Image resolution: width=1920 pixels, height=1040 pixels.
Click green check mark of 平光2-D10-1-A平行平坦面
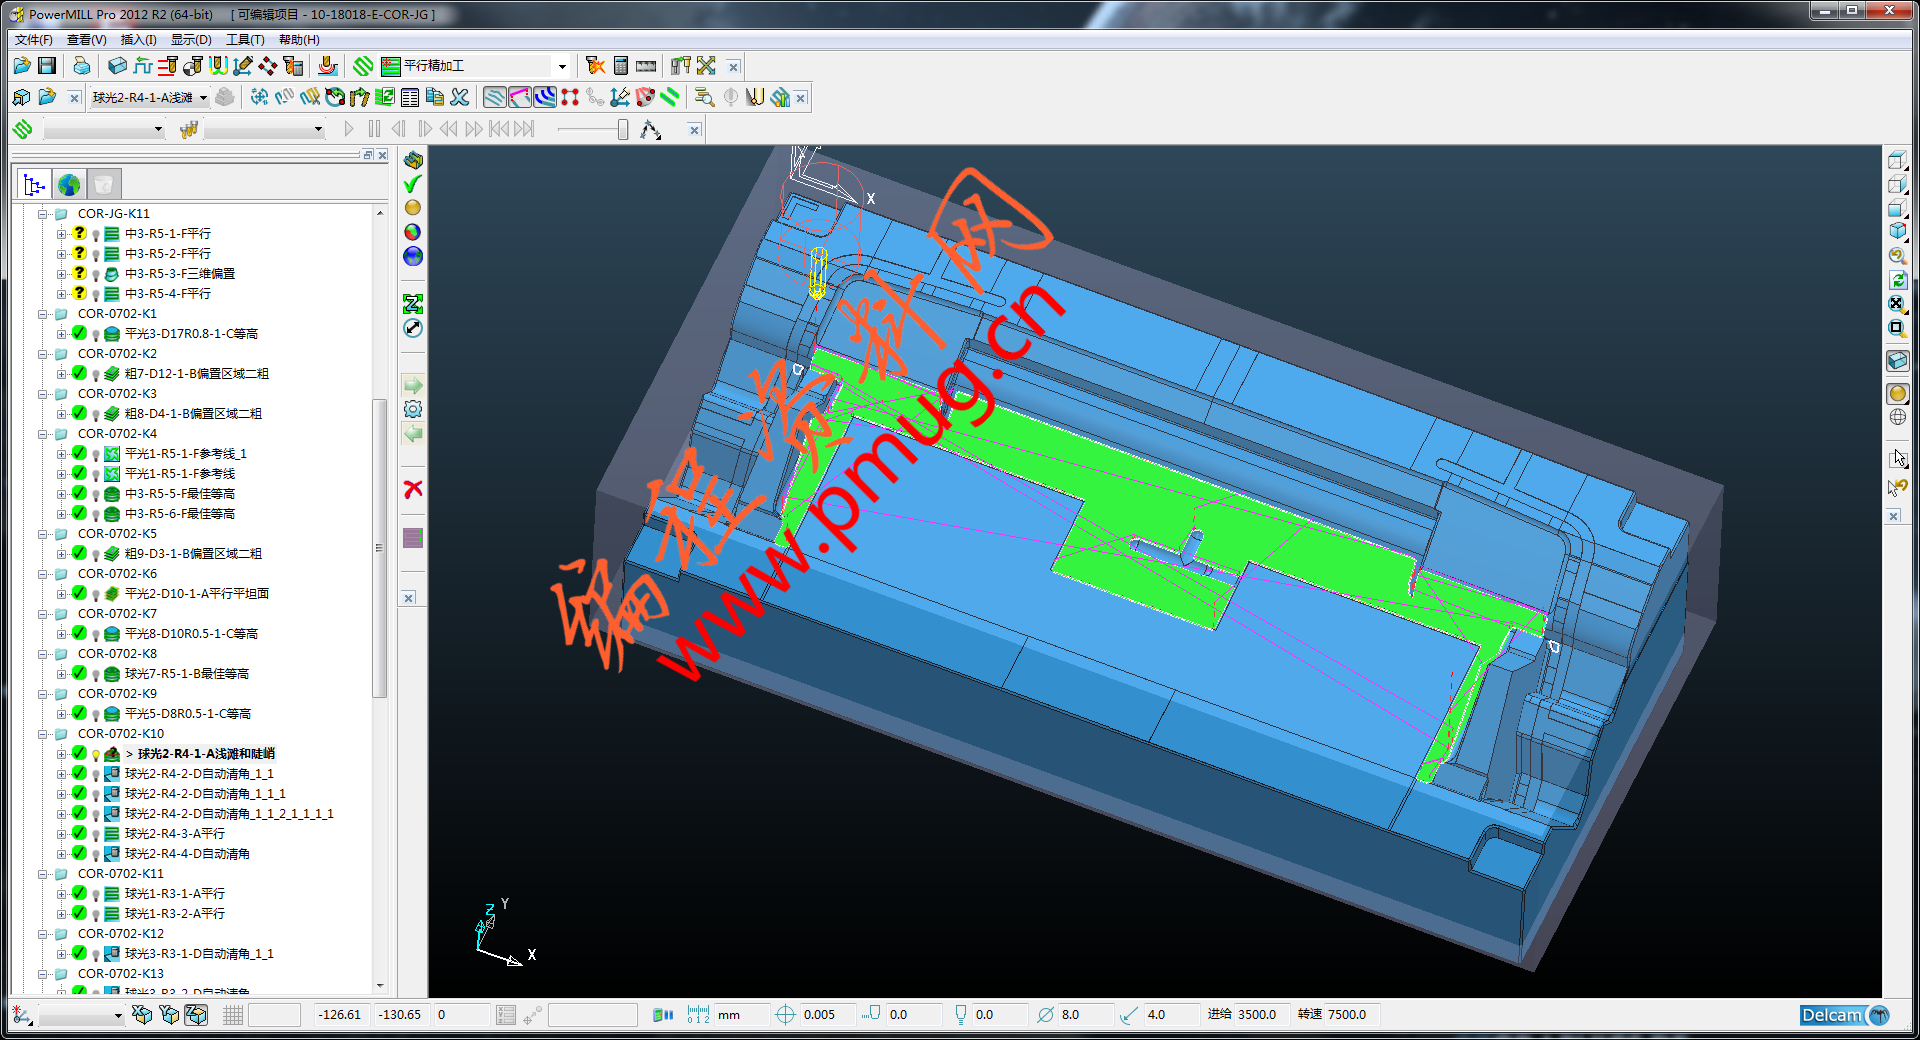click(x=79, y=593)
